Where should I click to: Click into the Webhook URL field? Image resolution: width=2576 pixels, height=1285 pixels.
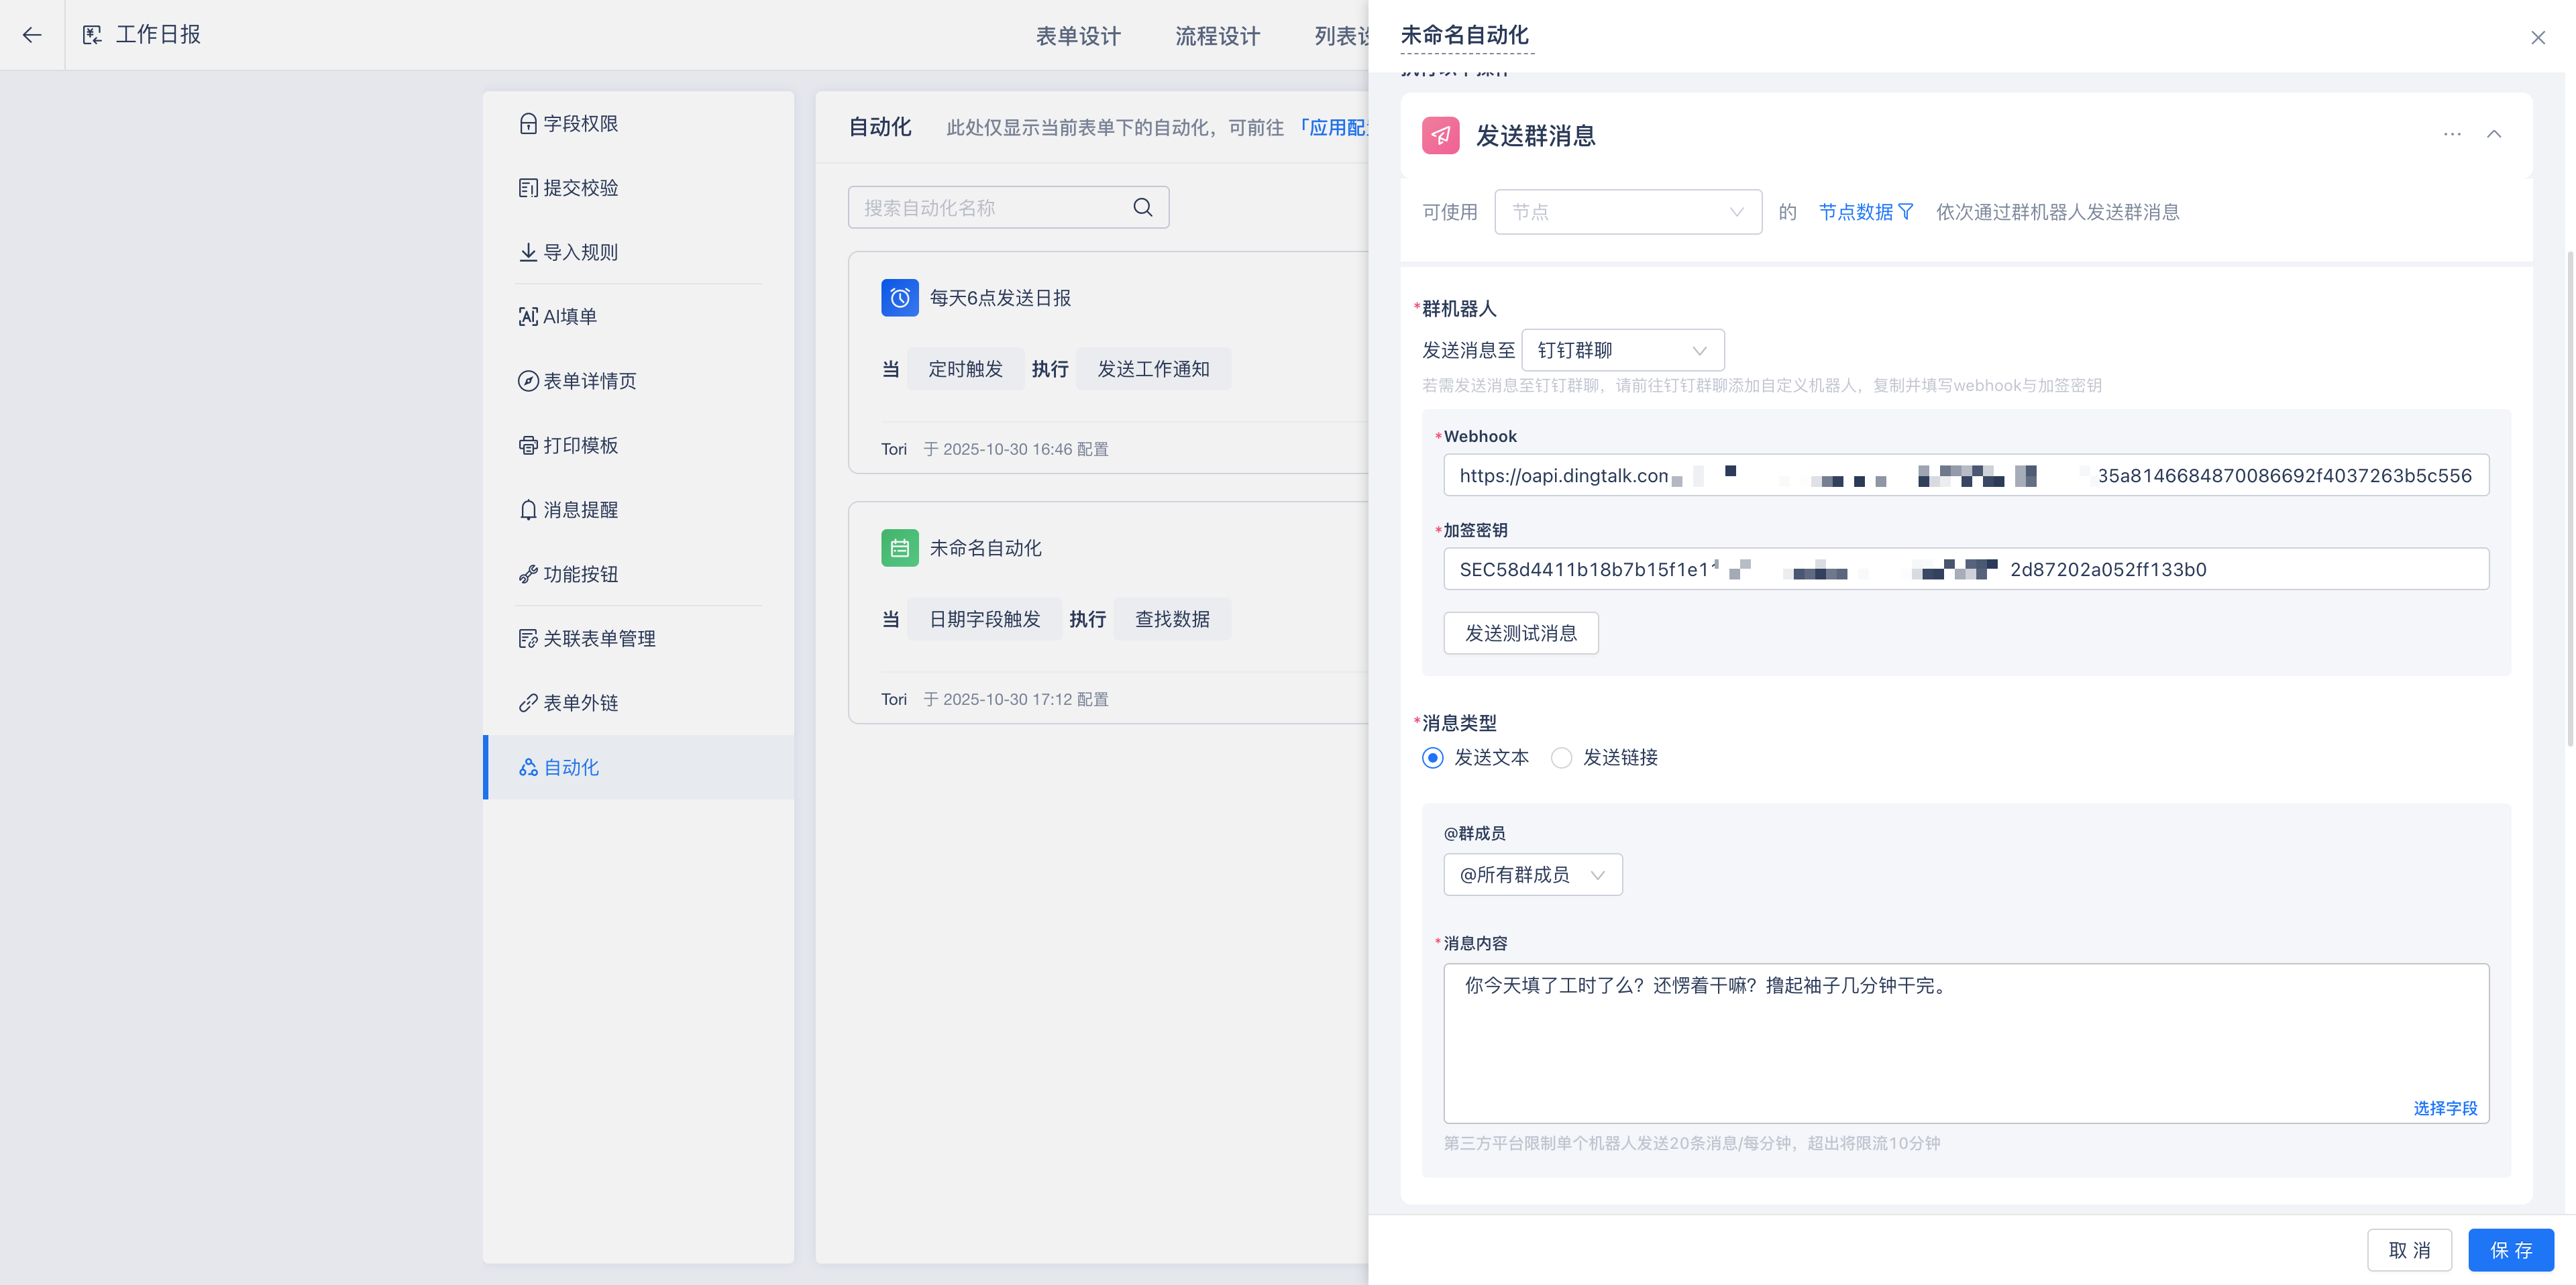tap(1966, 475)
